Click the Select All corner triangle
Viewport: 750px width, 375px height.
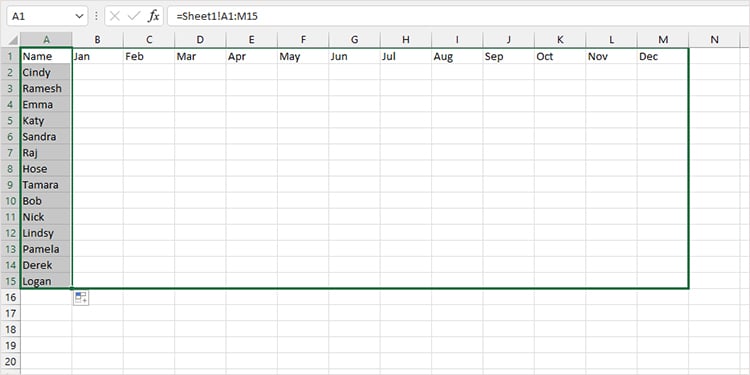pyautogui.click(x=13, y=40)
